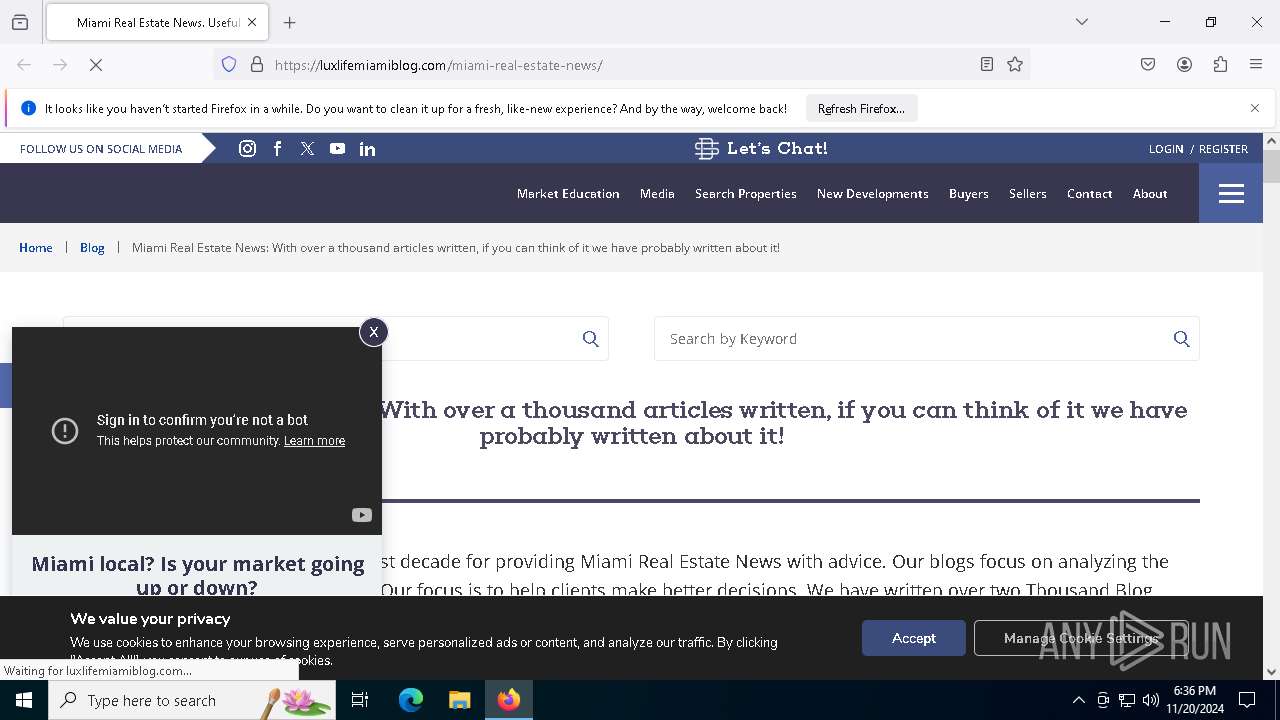1280x720 pixels.
Task: Open the About menu item
Action: tap(1150, 194)
